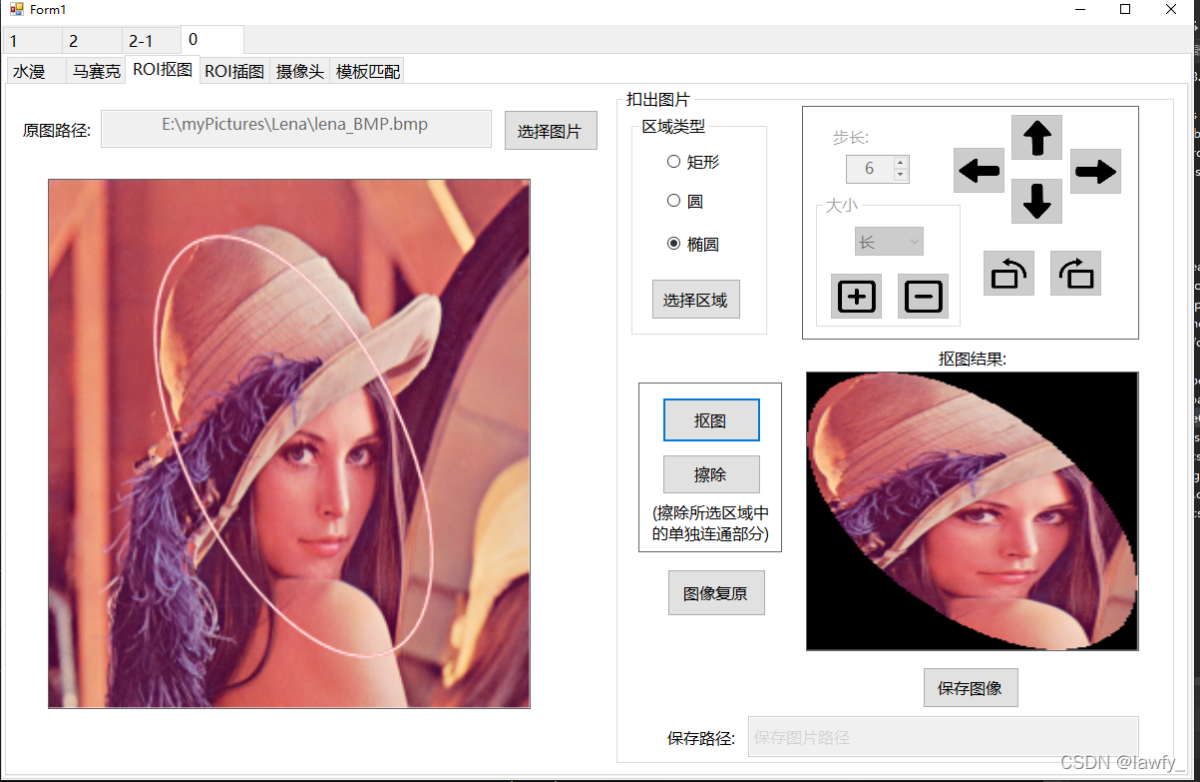This screenshot has height=782, width=1200.
Task: Click the 保存路径 text field
Action: tap(940, 737)
